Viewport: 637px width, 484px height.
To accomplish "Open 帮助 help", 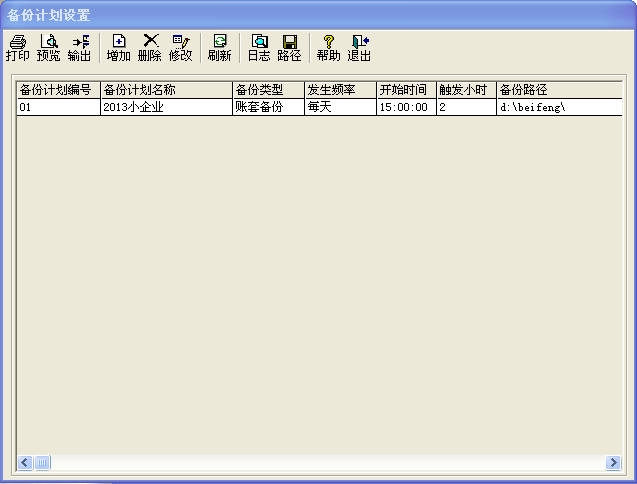I will click(328, 48).
